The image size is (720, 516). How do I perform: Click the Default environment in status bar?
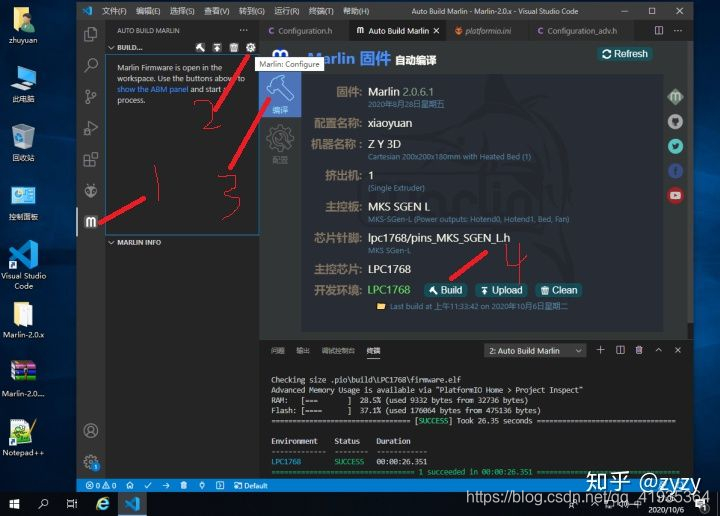pos(251,485)
